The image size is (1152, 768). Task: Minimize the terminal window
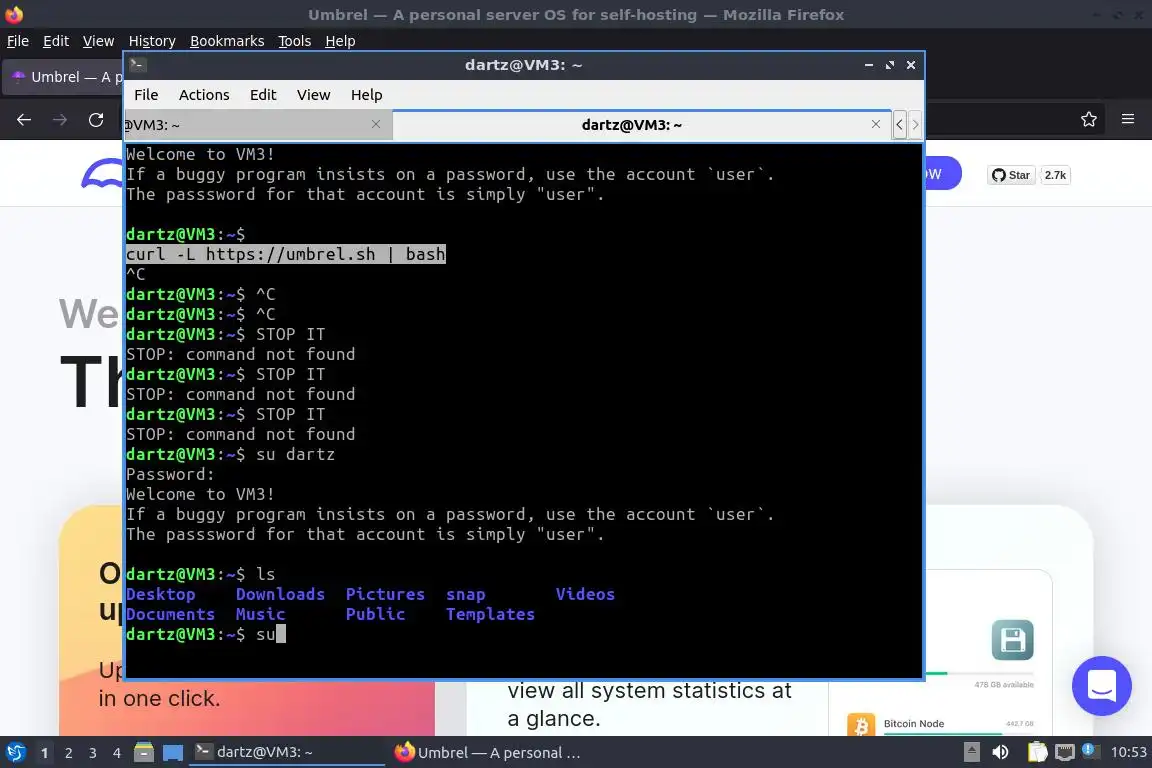pyautogui.click(x=868, y=65)
